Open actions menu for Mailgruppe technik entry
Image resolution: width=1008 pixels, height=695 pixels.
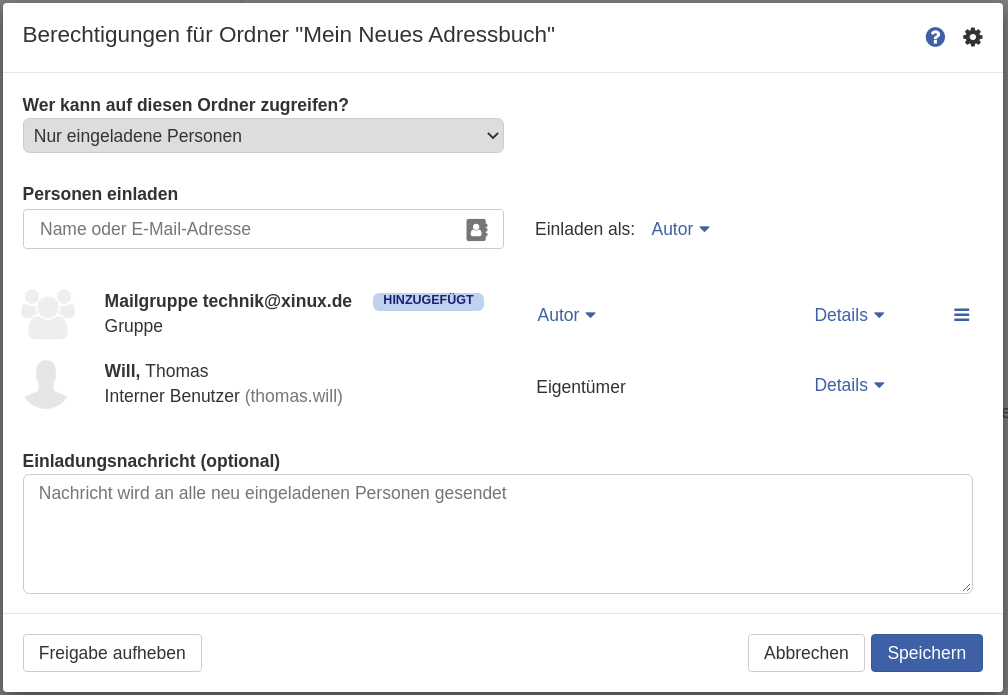click(961, 315)
